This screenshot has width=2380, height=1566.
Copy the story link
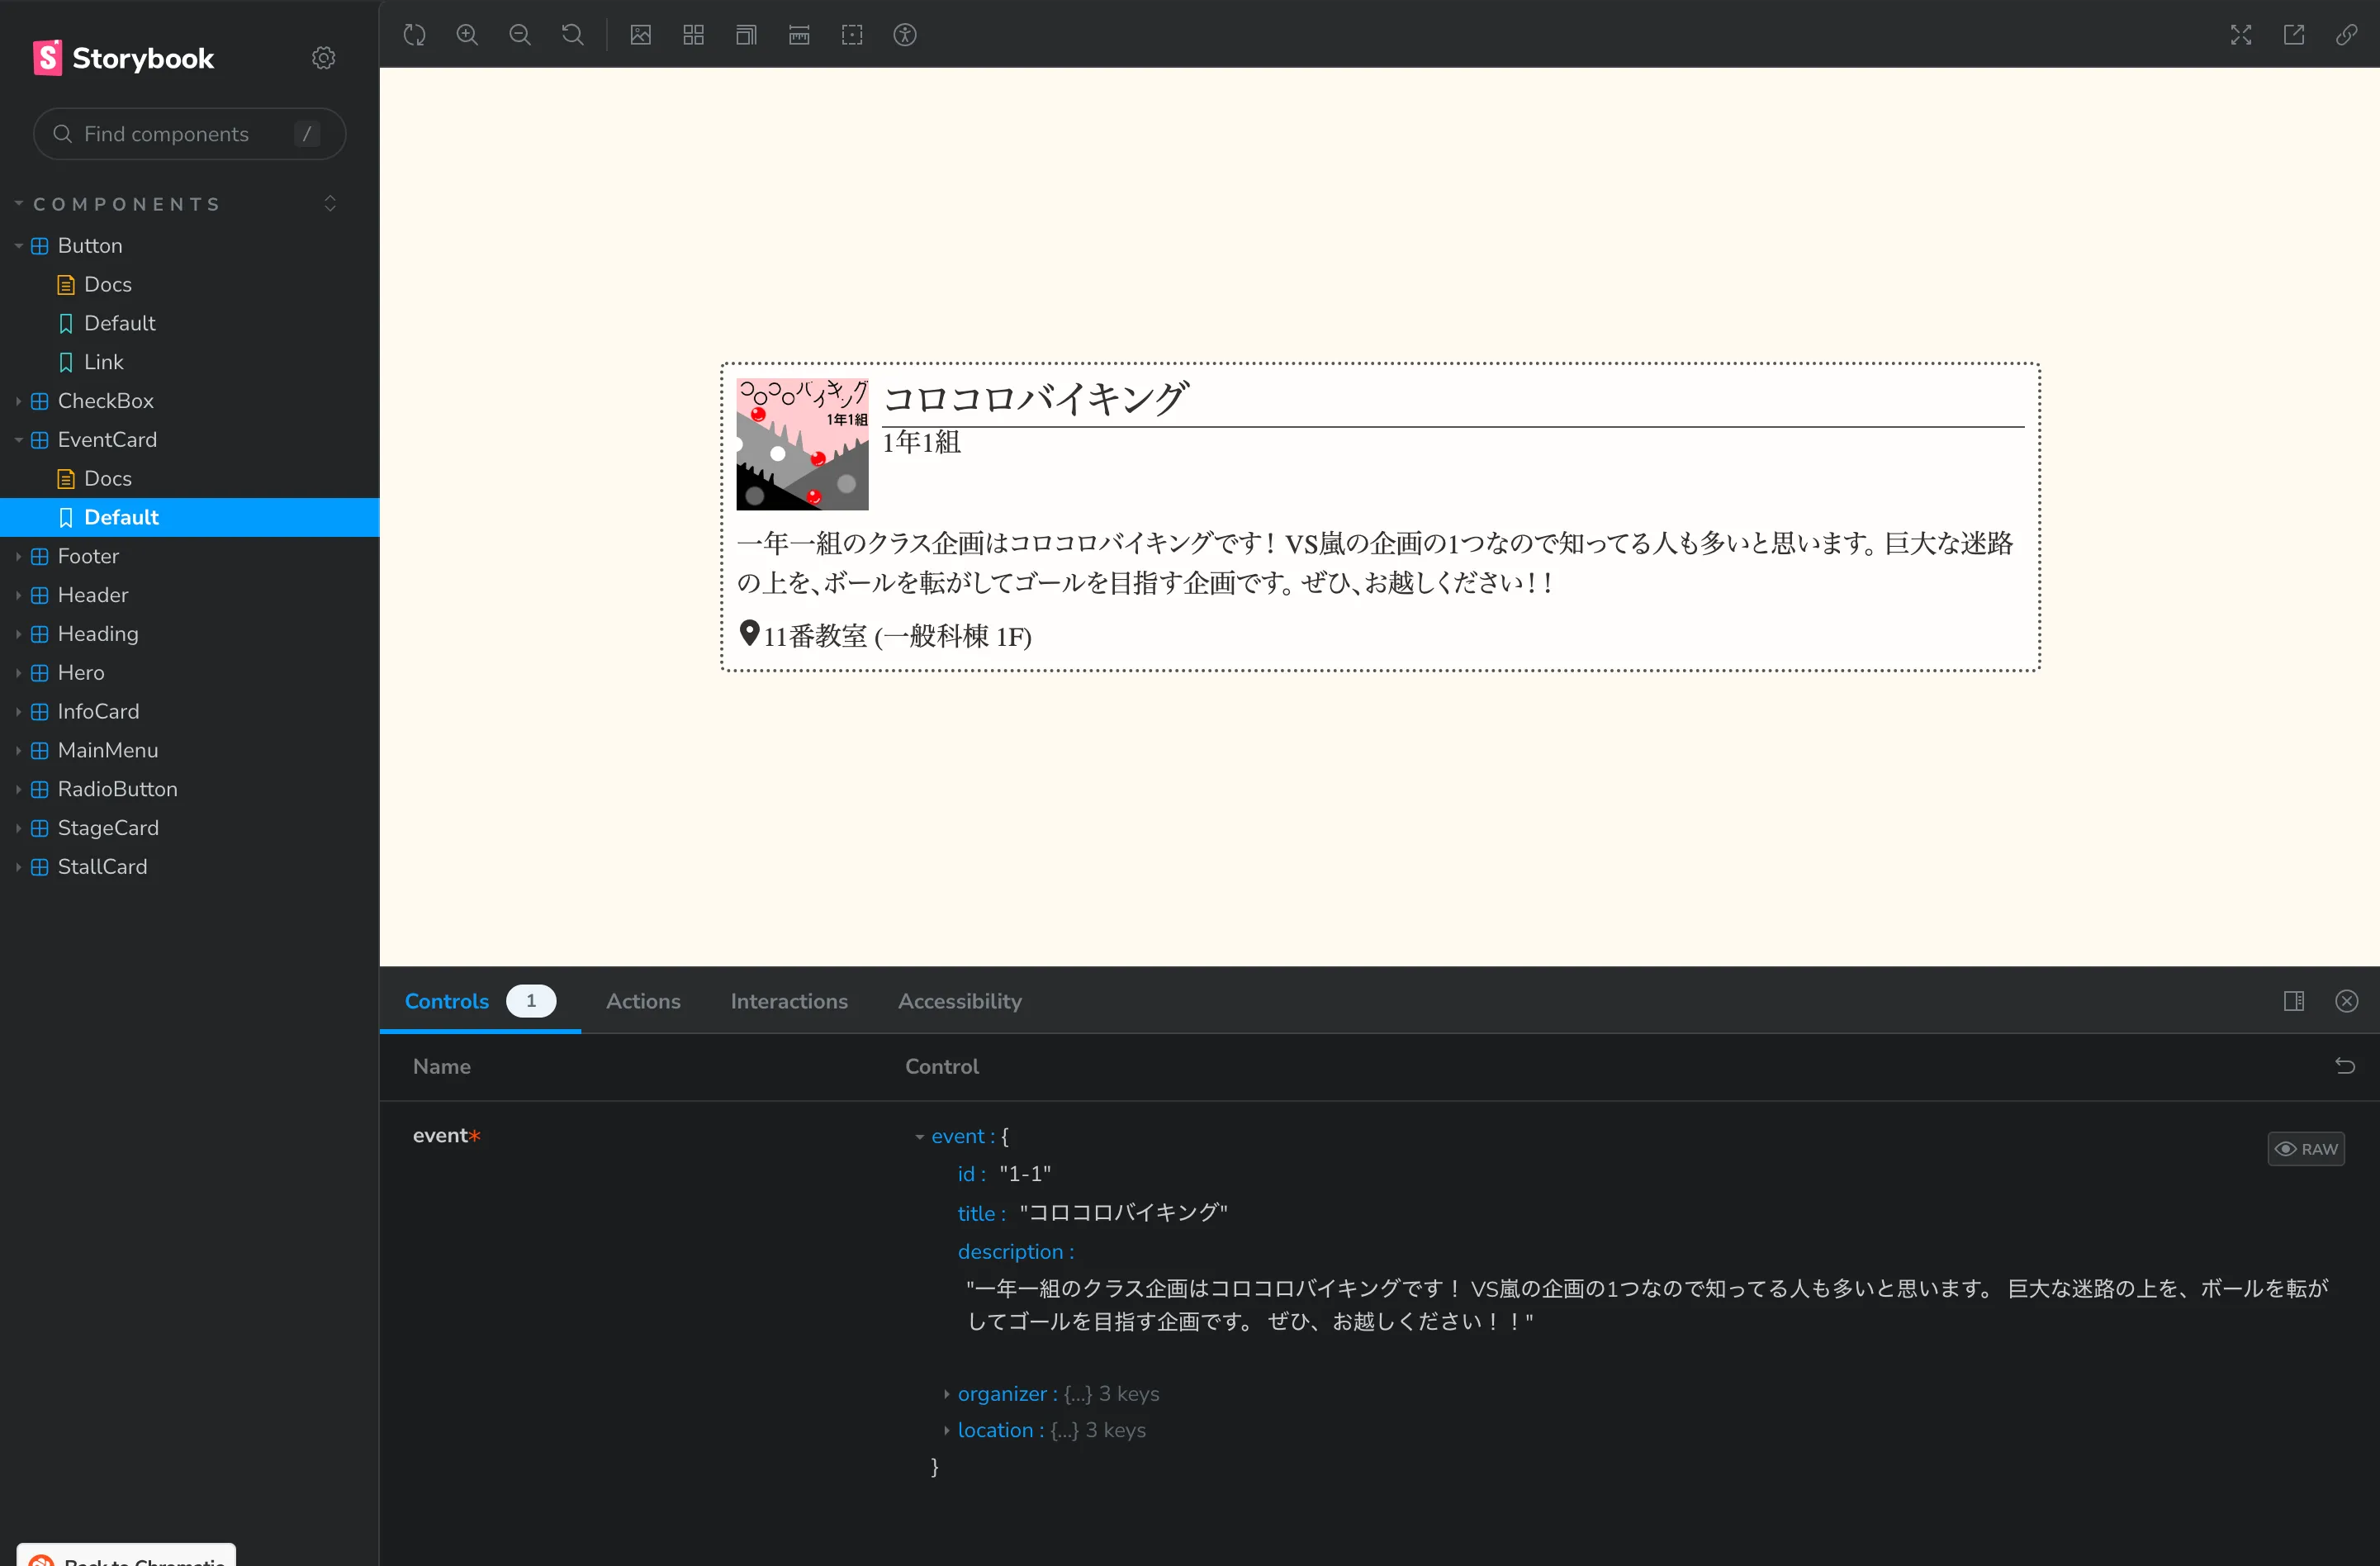point(2345,34)
